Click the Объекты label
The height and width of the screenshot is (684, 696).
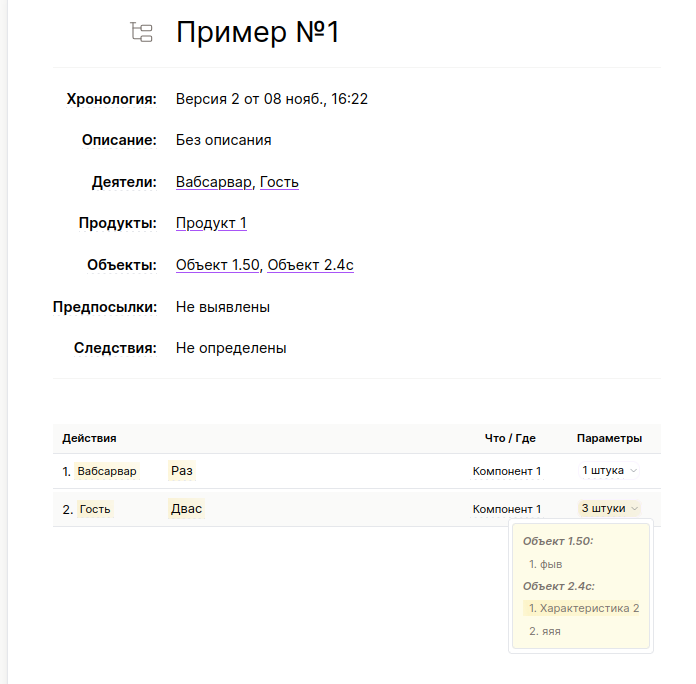click(x=122, y=265)
